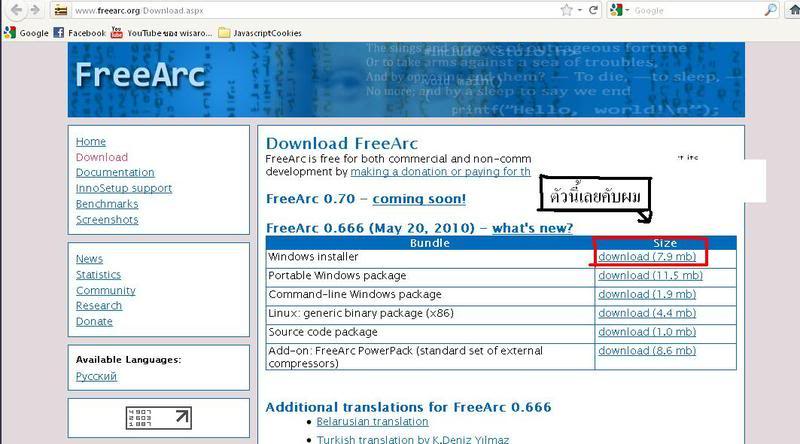The width and height of the screenshot is (800, 444).
Task: Download Windows installer (7.9 mb)
Action: coord(647,257)
